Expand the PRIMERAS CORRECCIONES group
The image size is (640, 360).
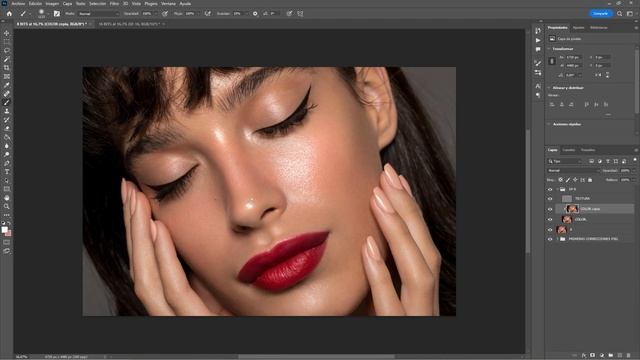(557, 239)
